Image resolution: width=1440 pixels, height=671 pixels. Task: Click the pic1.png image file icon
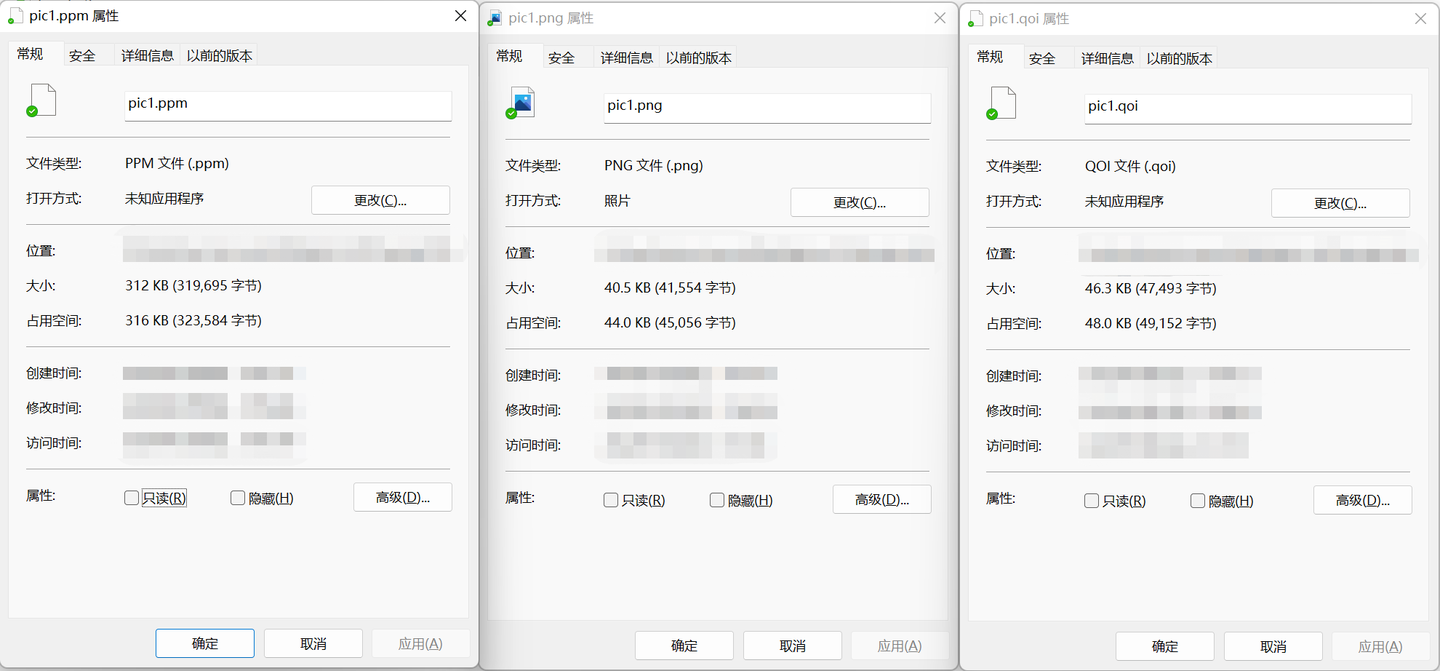click(x=521, y=103)
